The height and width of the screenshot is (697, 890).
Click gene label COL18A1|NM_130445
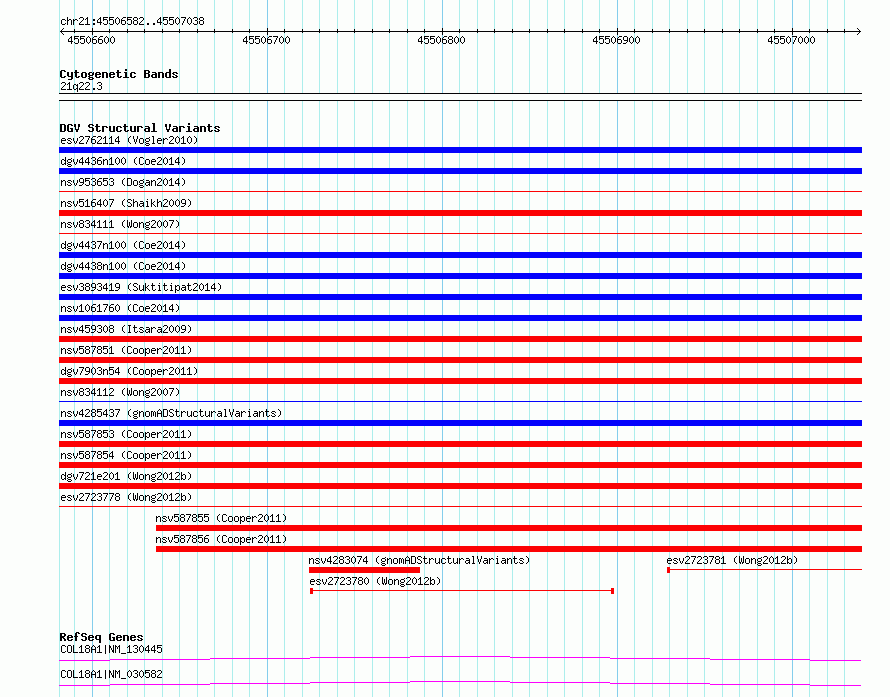click(111, 649)
